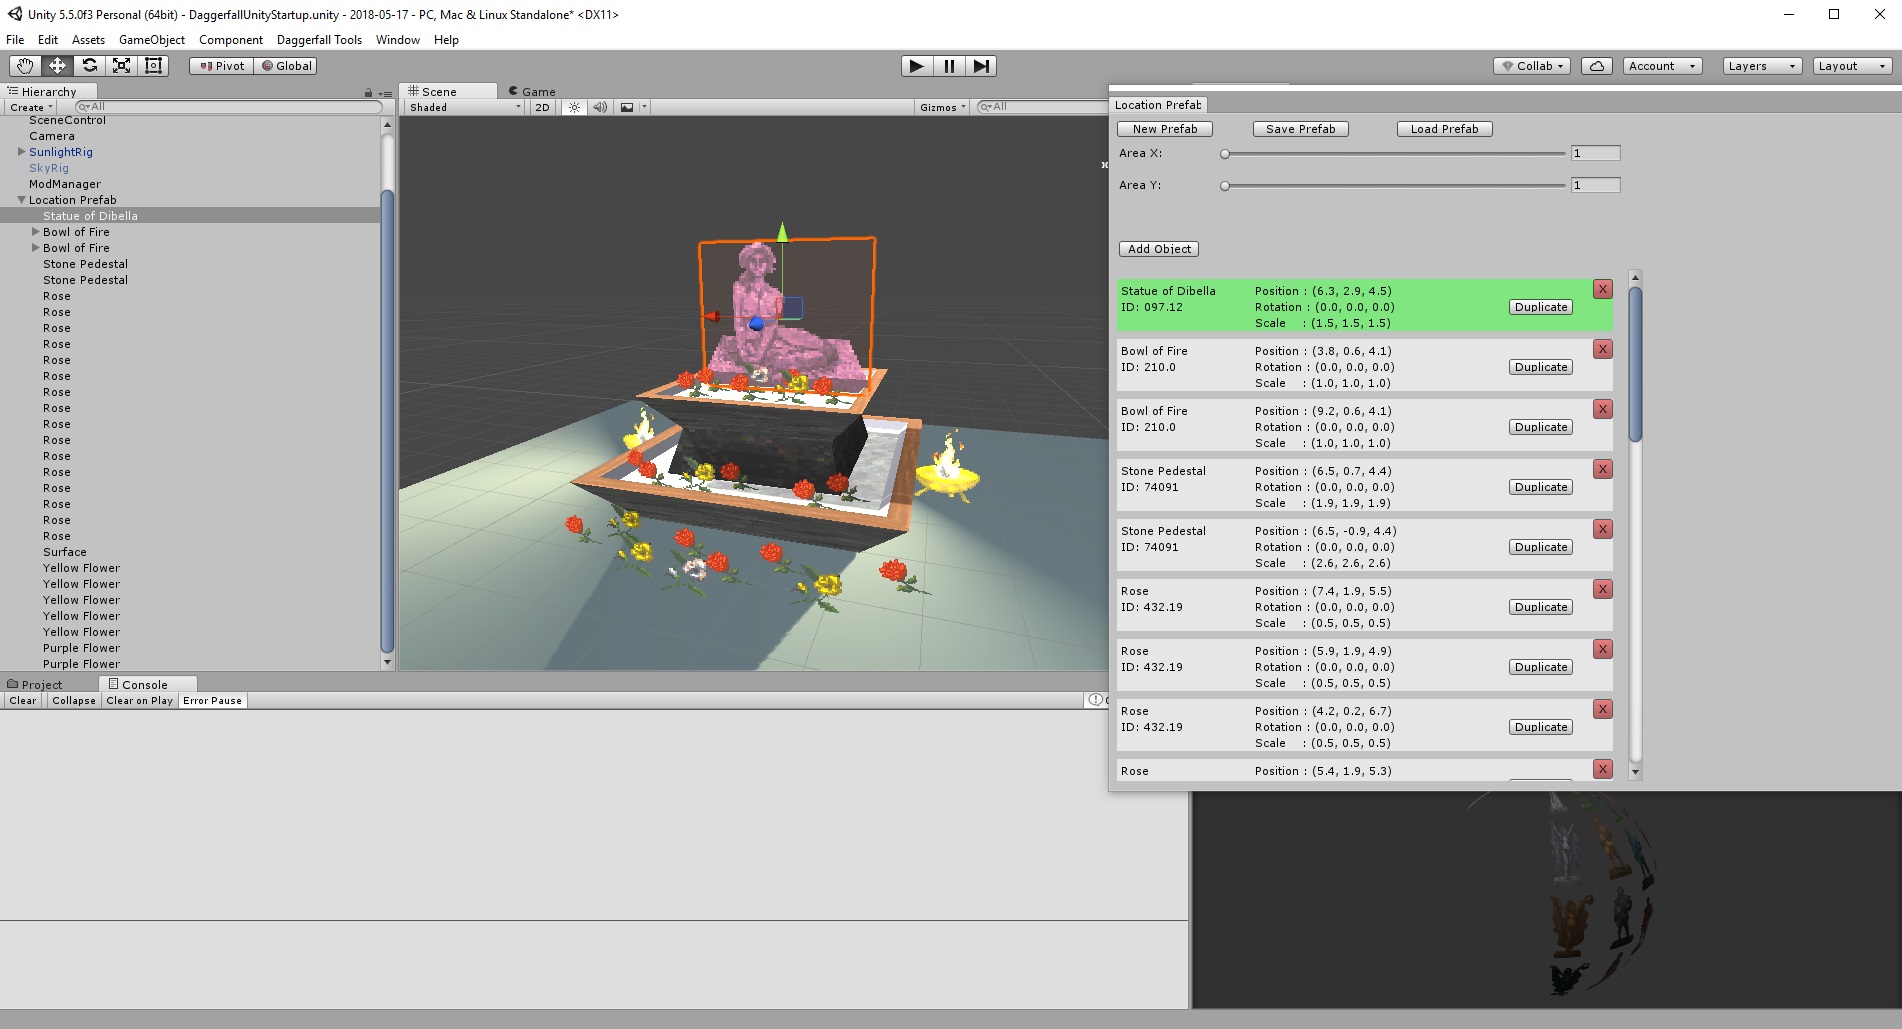Select SkyRig in the Hierarchy
Viewport: 1902px width, 1029px height.
point(49,168)
